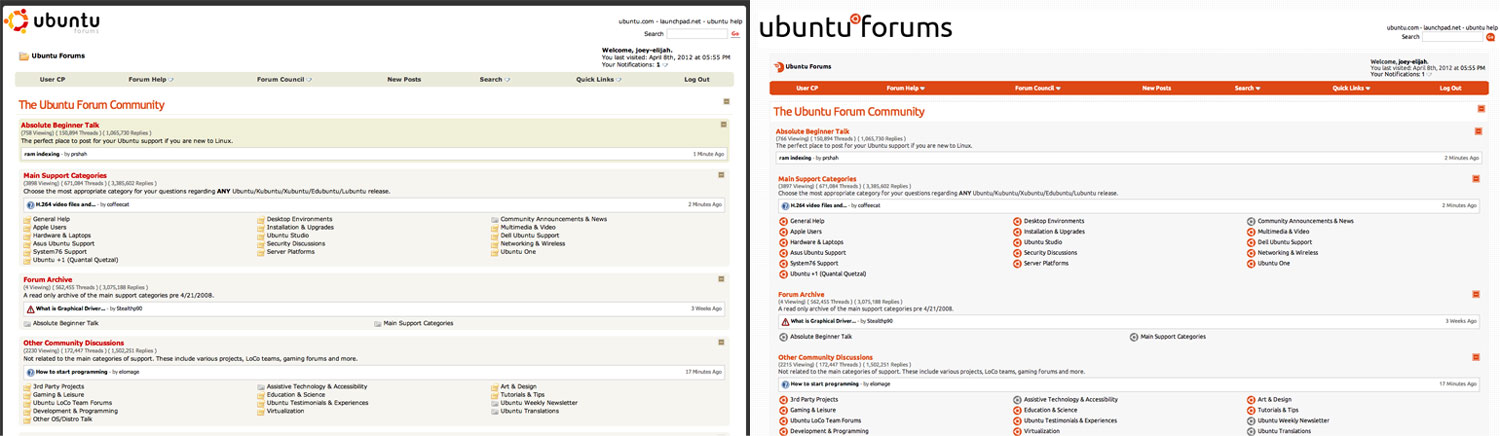Click the Community Announcements & News icon, beige design
The width and height of the screenshot is (1500, 436).
coord(495,219)
